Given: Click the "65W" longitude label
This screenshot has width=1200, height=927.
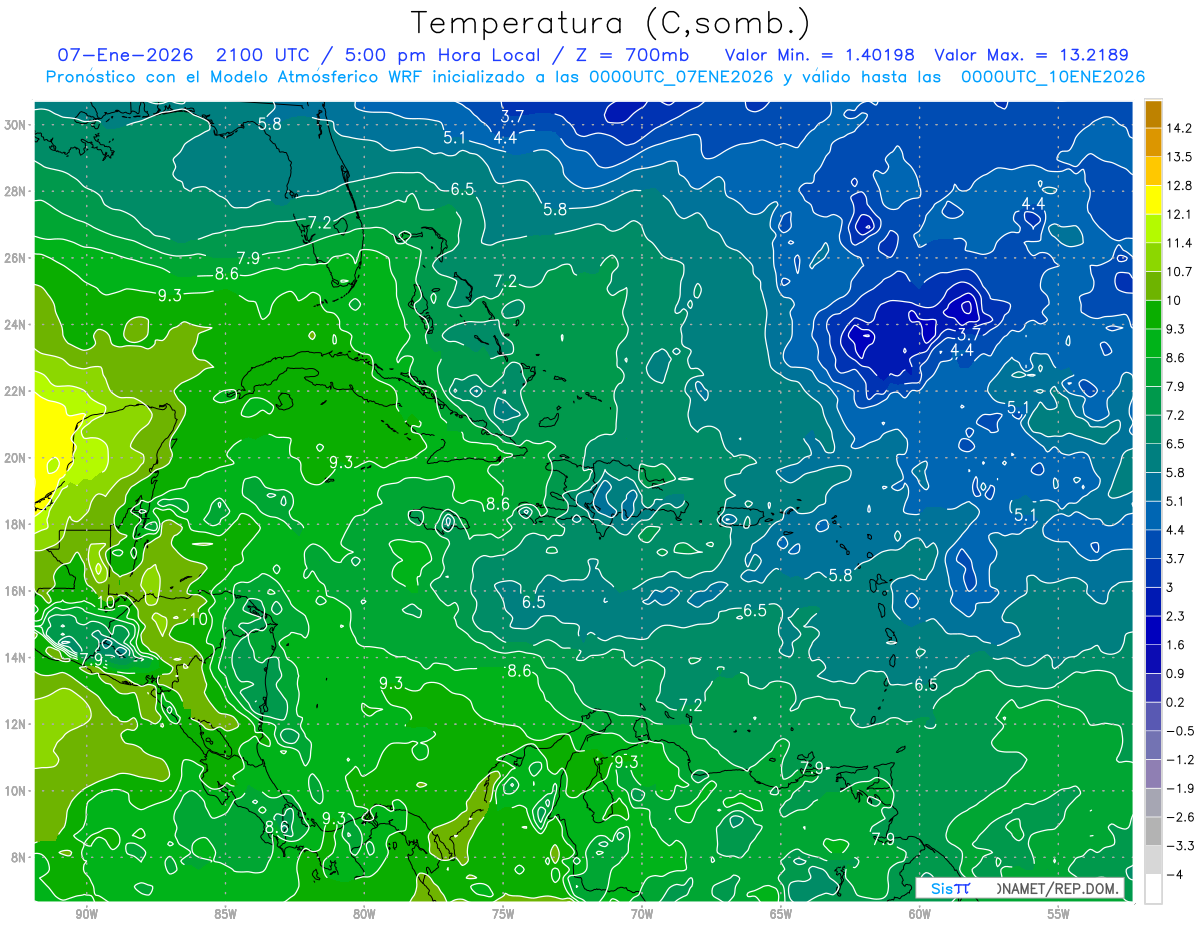Looking at the screenshot, I should [781, 915].
